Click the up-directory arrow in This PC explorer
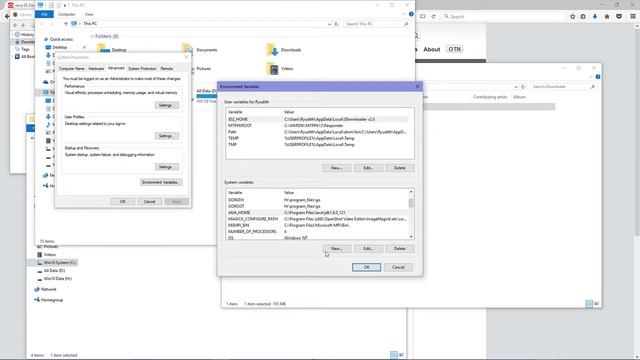The width and height of the screenshot is (640, 360). coord(66,24)
